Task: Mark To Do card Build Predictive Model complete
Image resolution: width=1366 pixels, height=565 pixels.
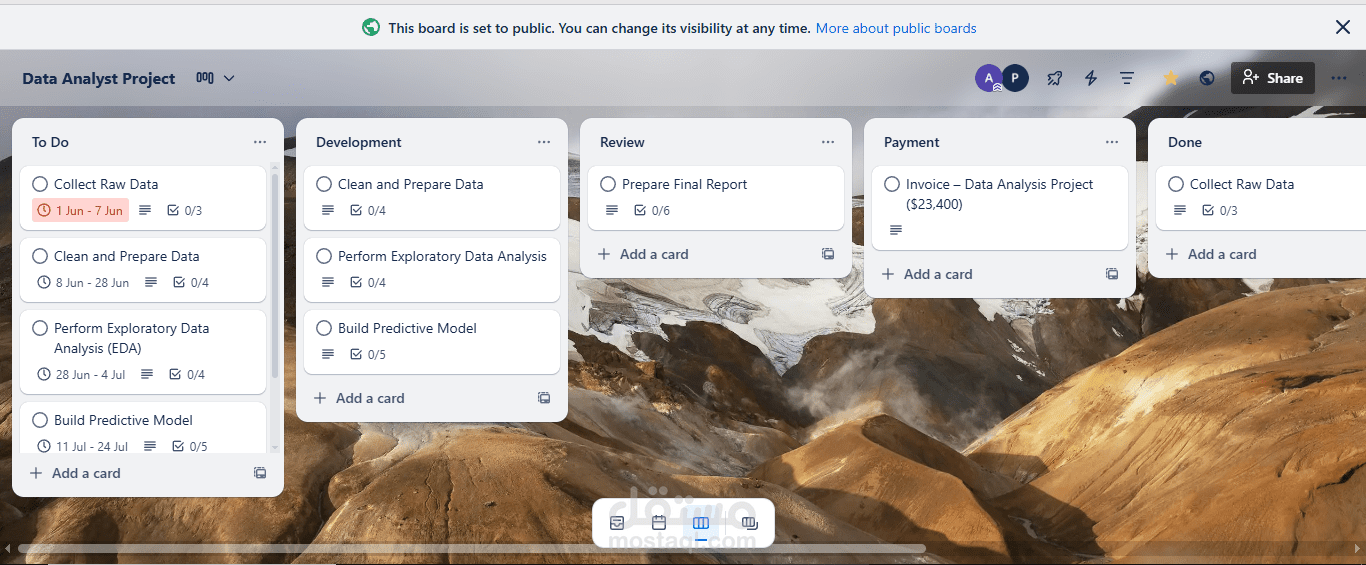Action: [40, 420]
